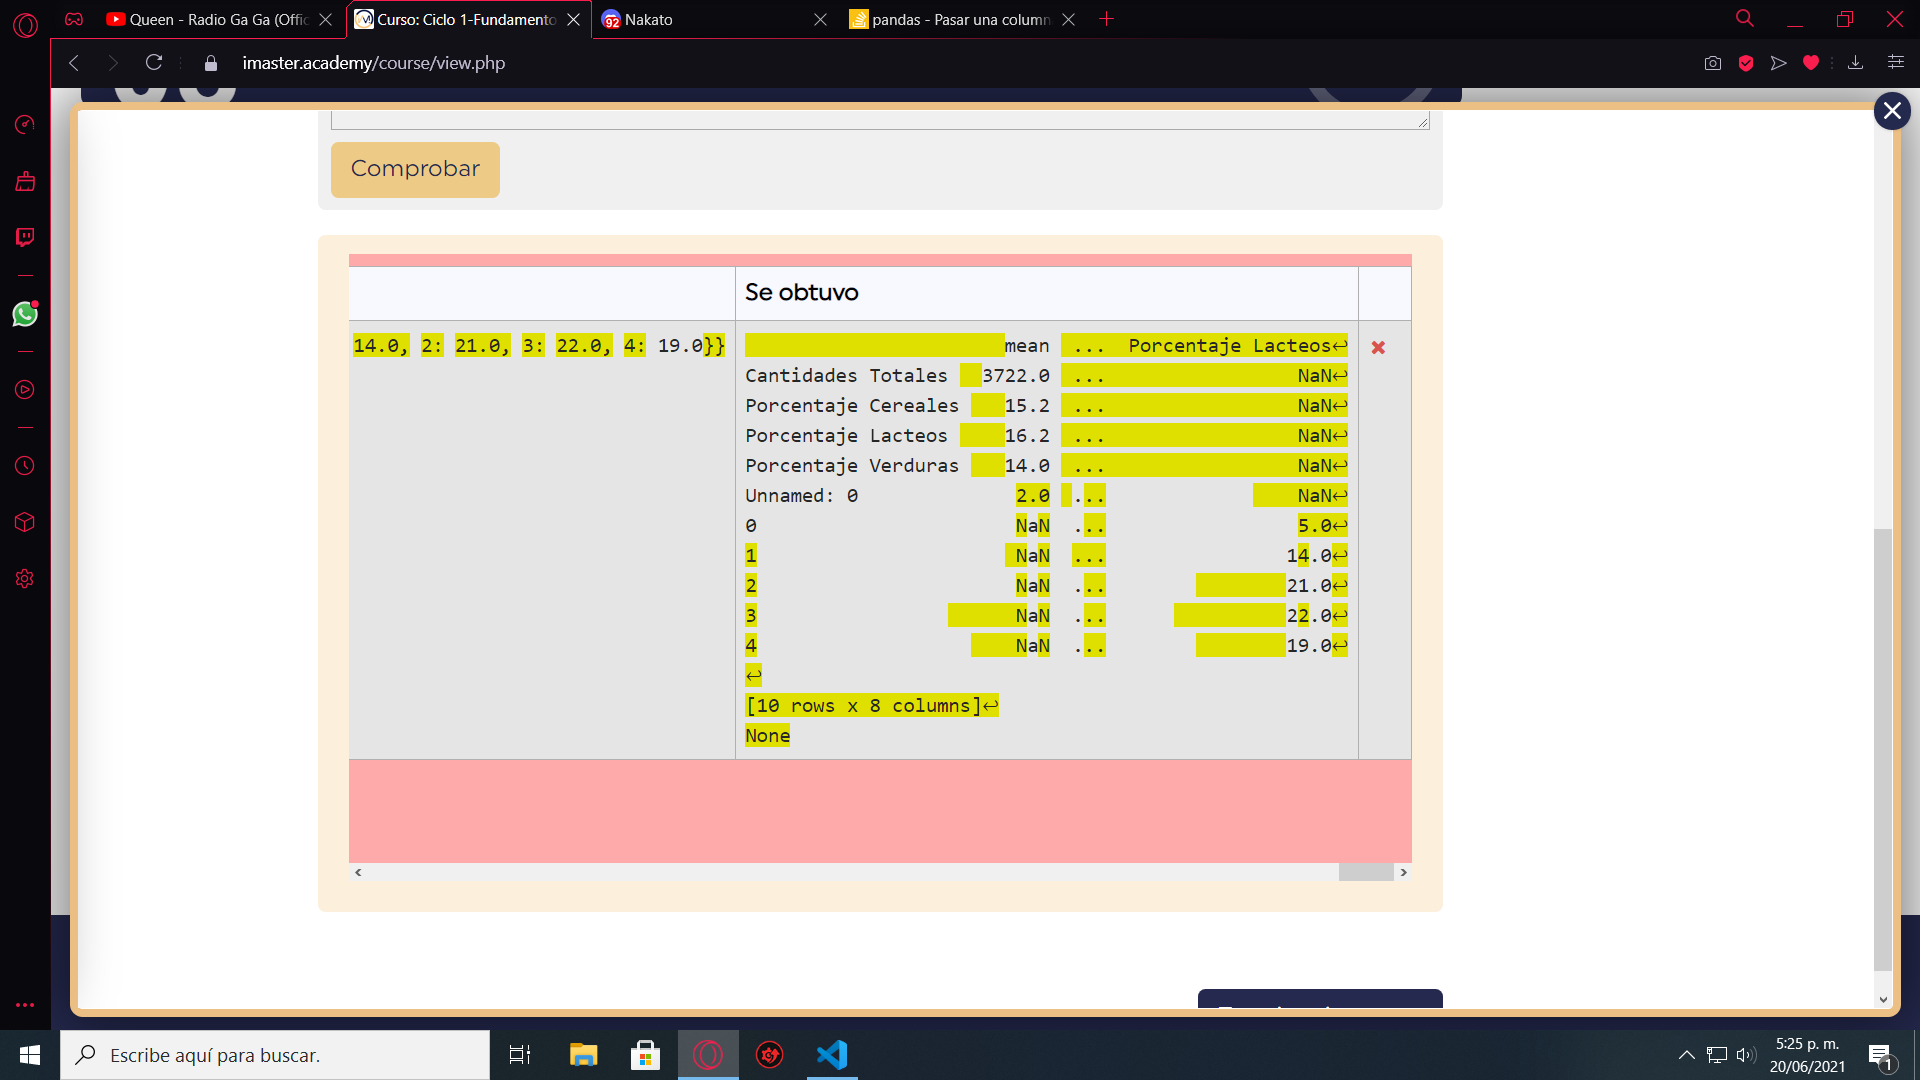Click the red X failed-test mark
1920x1080 pixels.
1378,347
